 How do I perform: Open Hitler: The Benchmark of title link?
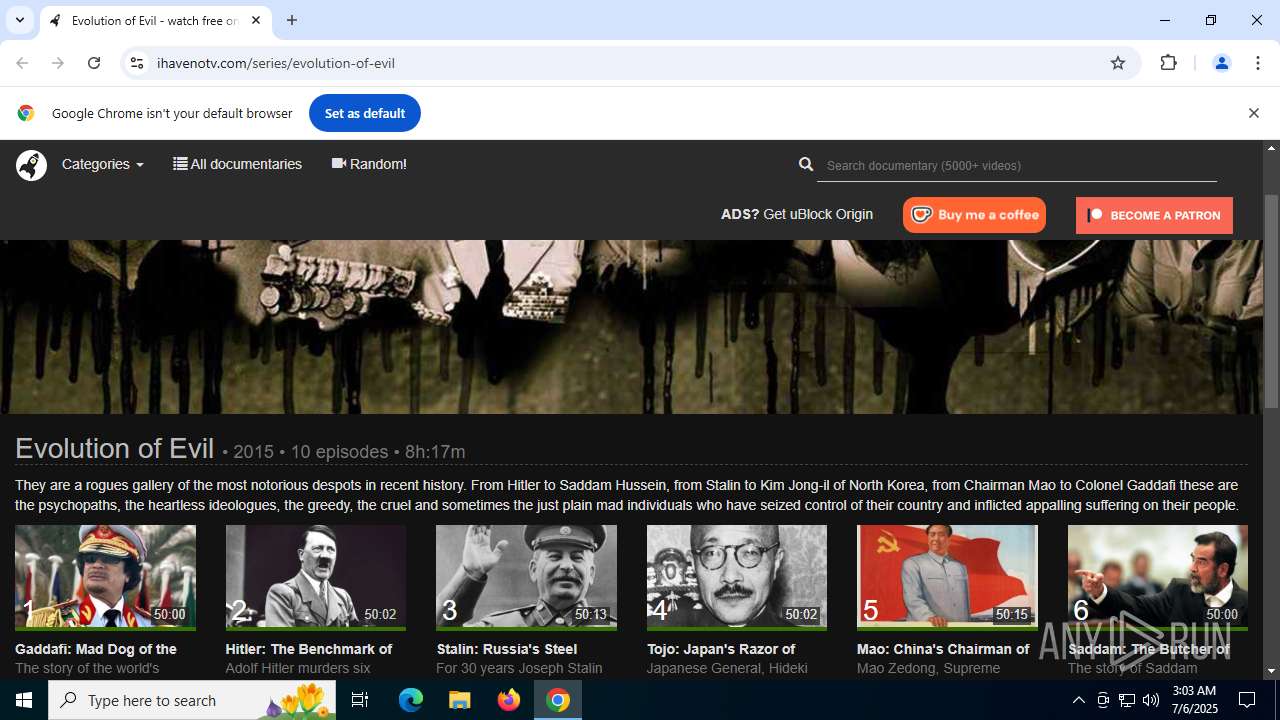309,649
